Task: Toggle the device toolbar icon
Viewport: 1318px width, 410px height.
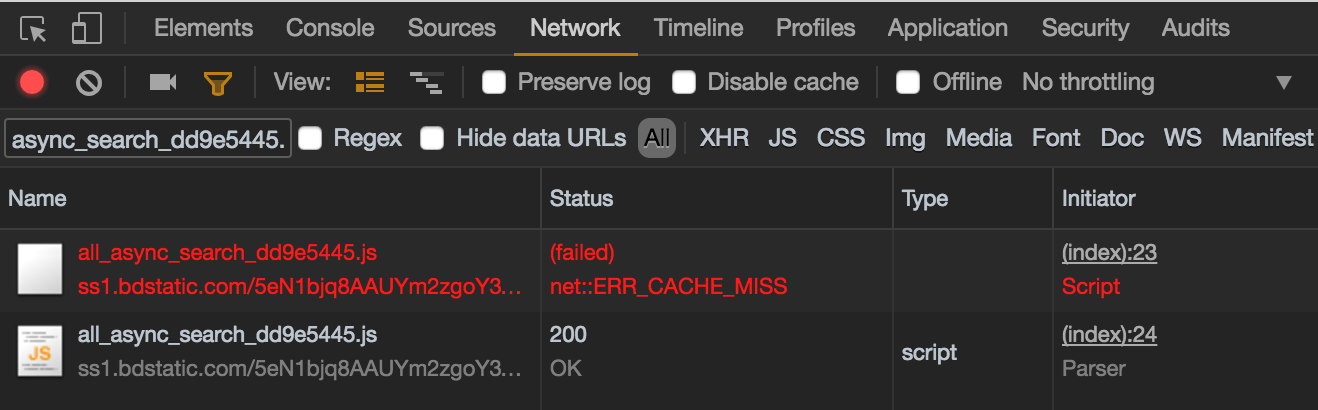Action: tap(87, 29)
